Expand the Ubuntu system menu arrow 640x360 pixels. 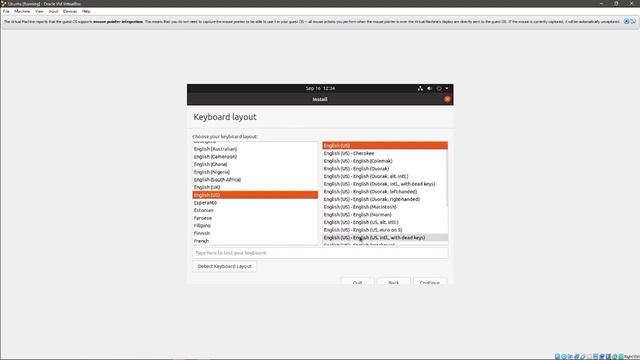coord(447,88)
